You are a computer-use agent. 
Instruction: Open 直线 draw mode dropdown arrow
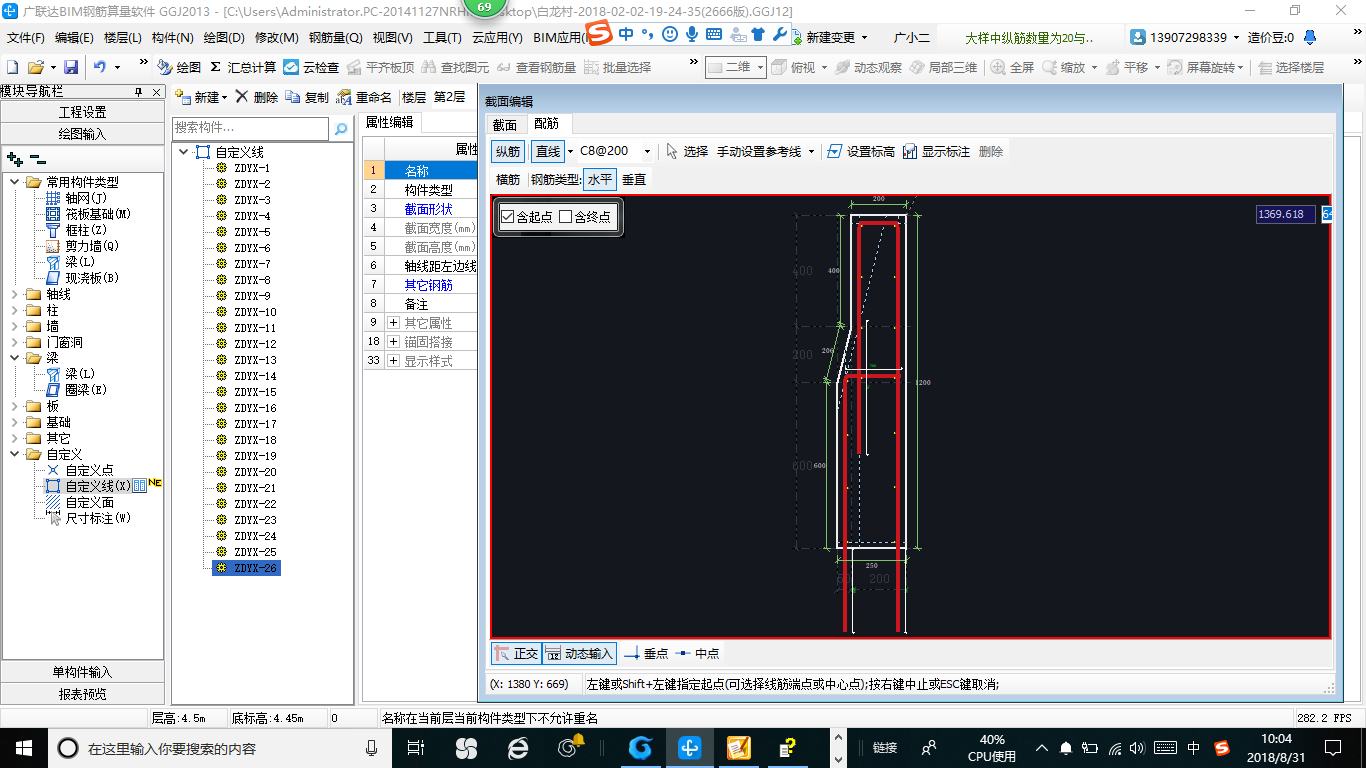570,151
